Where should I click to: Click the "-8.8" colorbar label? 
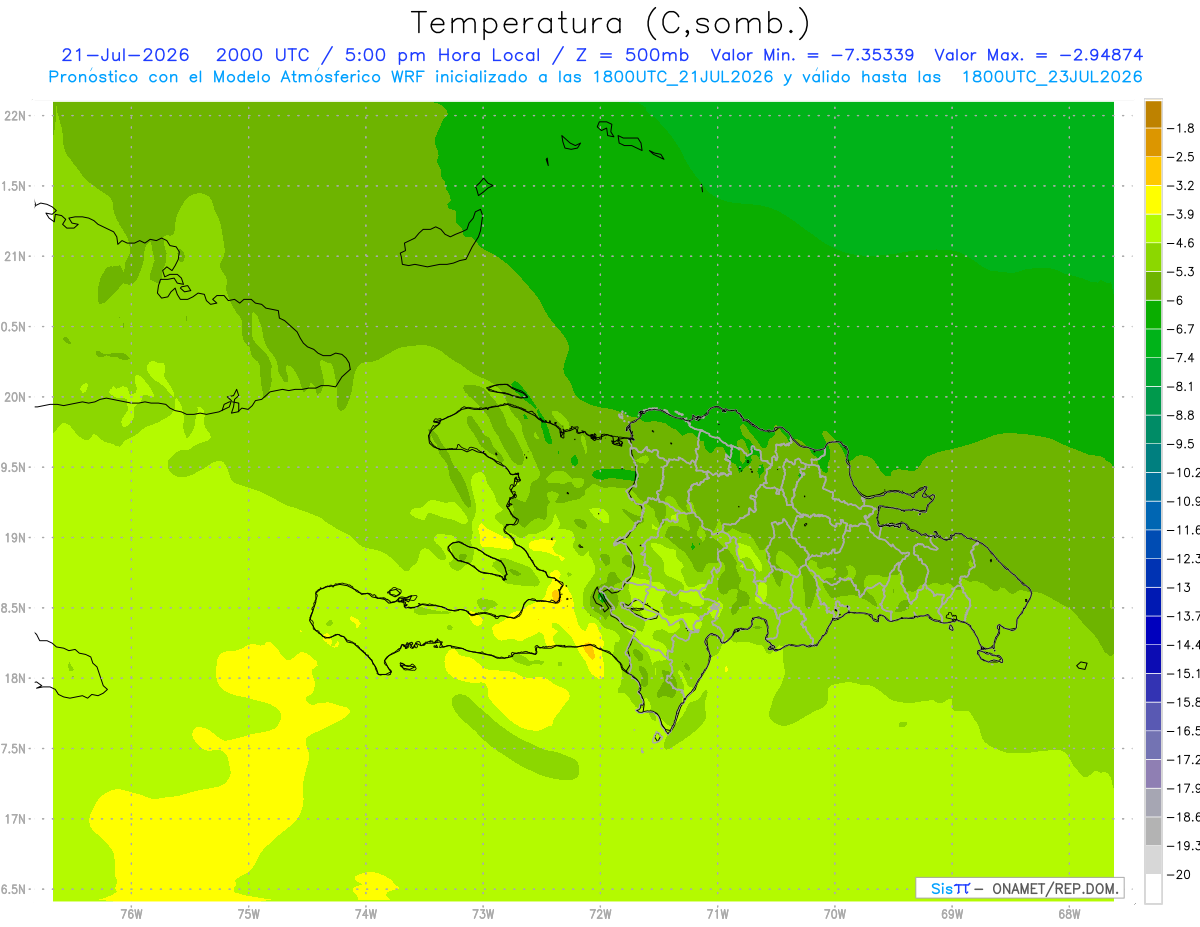[x=1181, y=415]
